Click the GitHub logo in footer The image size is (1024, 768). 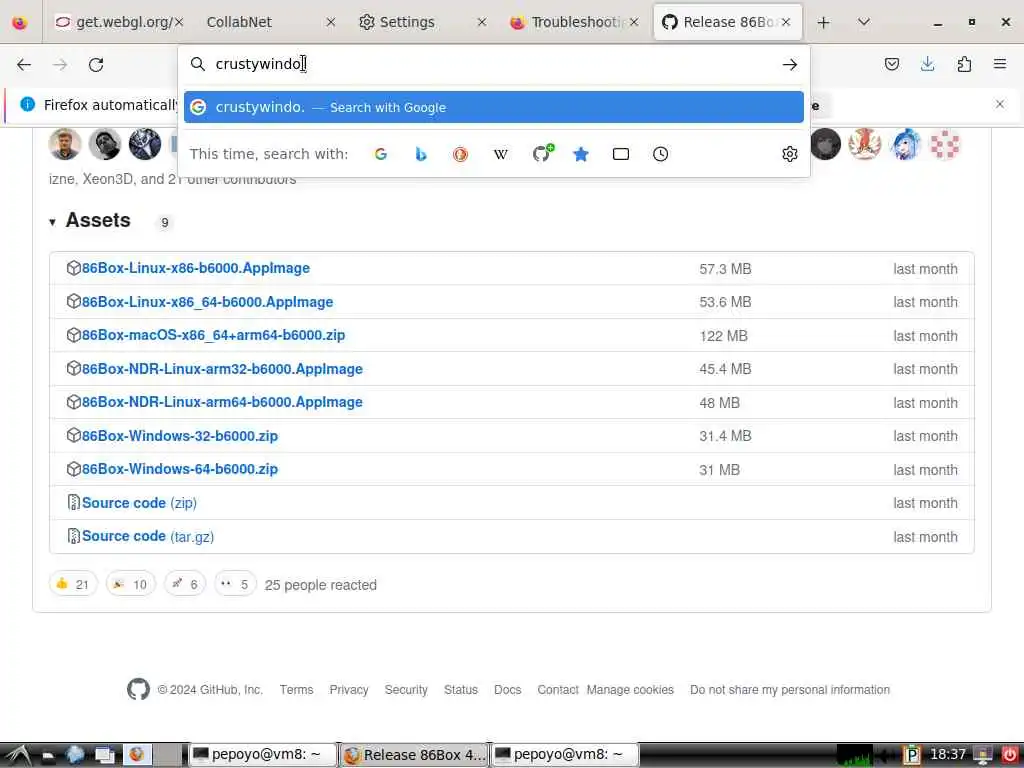(138, 690)
